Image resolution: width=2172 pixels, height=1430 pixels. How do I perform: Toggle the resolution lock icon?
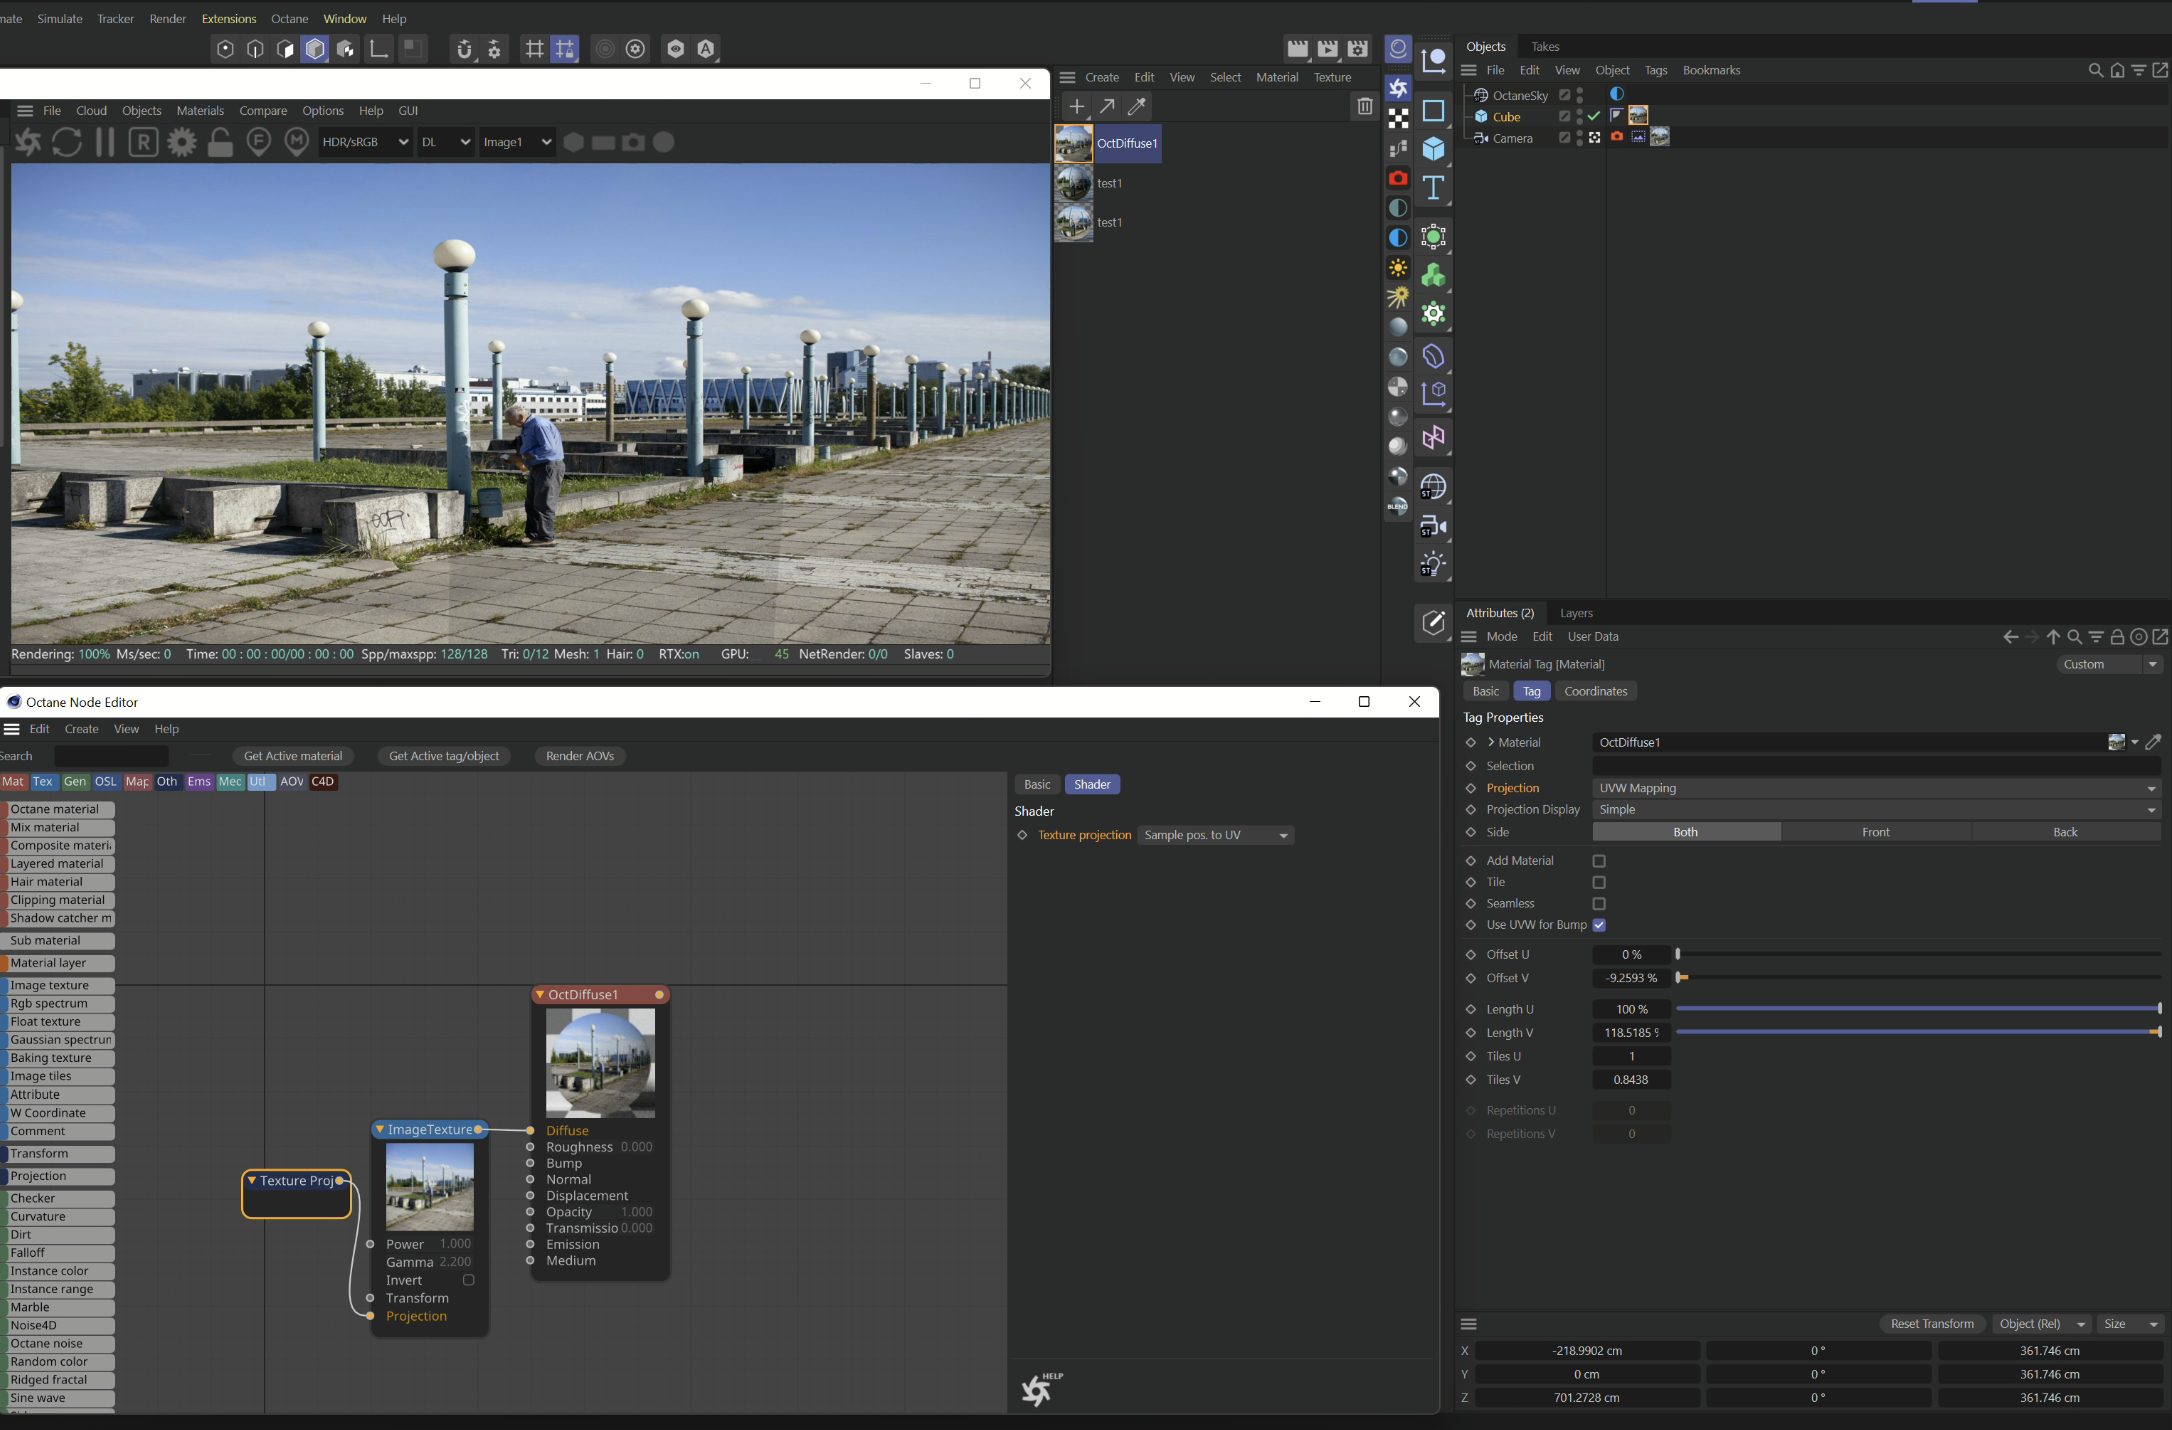pos(220,142)
